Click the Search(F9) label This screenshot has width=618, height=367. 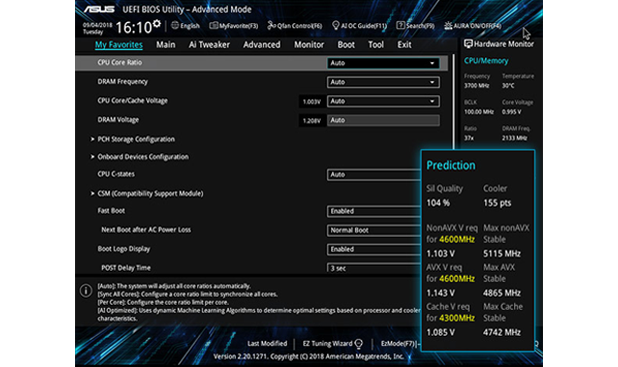tap(420, 26)
